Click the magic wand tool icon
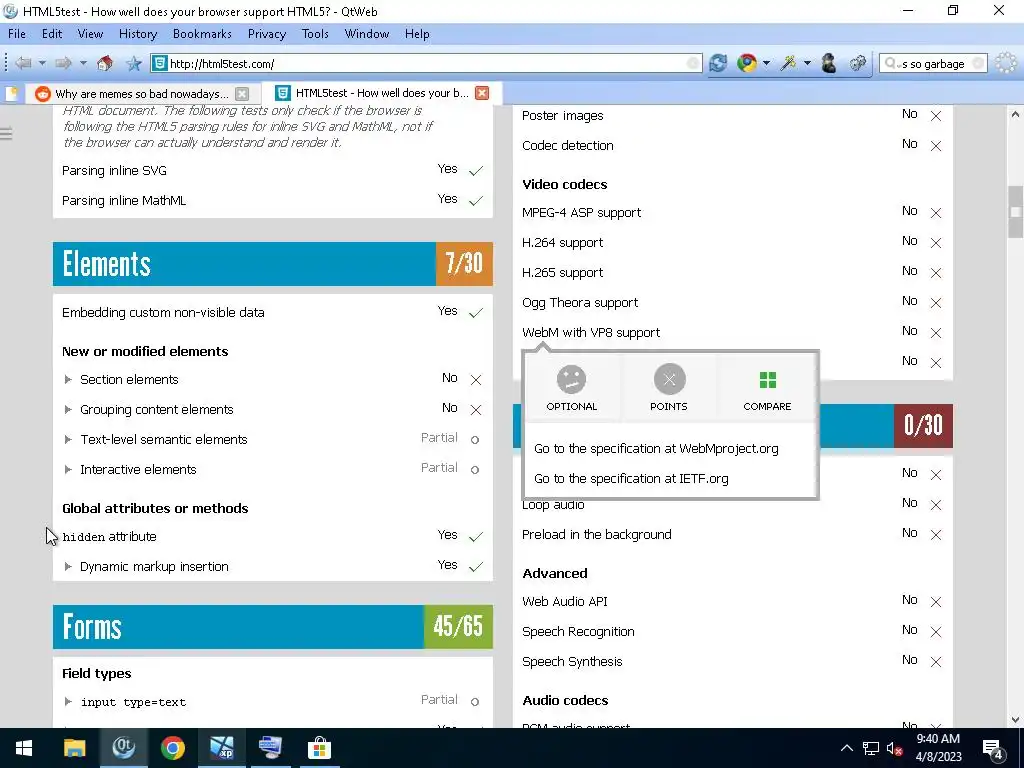Screen dimensions: 1024x768 tap(789, 63)
